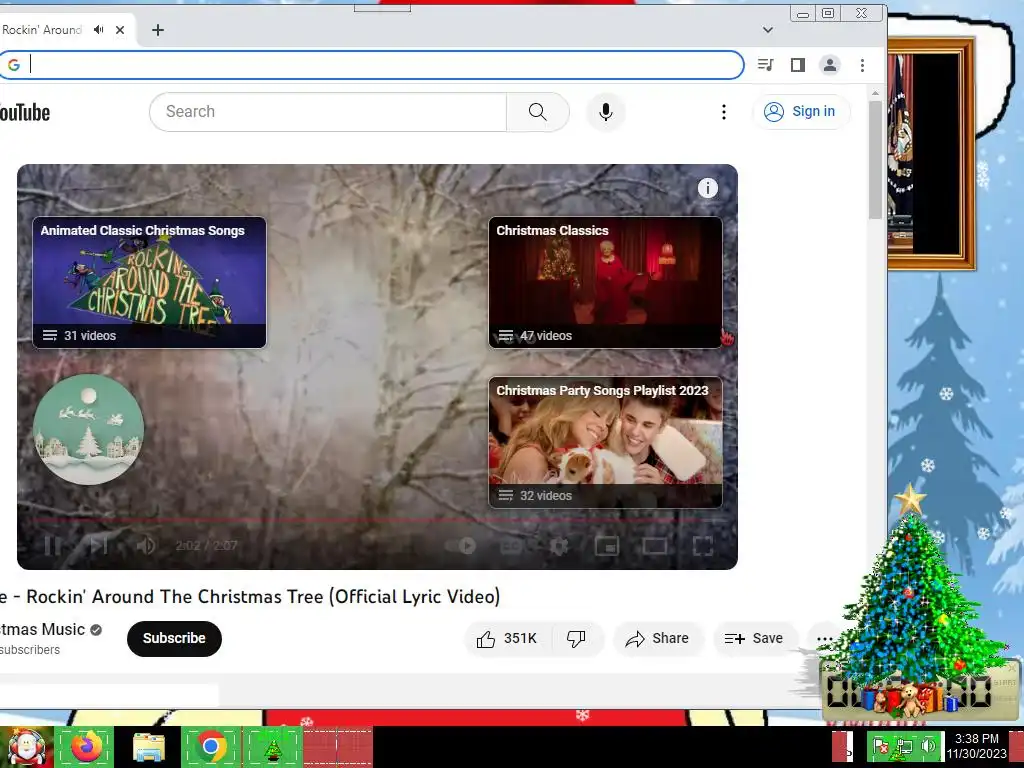
Task: Open Christmas Classics playlist card
Action: click(x=605, y=282)
